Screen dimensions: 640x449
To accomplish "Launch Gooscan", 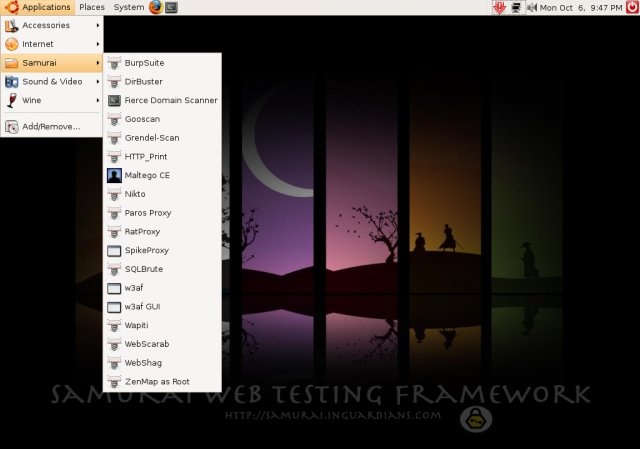I will point(162,119).
